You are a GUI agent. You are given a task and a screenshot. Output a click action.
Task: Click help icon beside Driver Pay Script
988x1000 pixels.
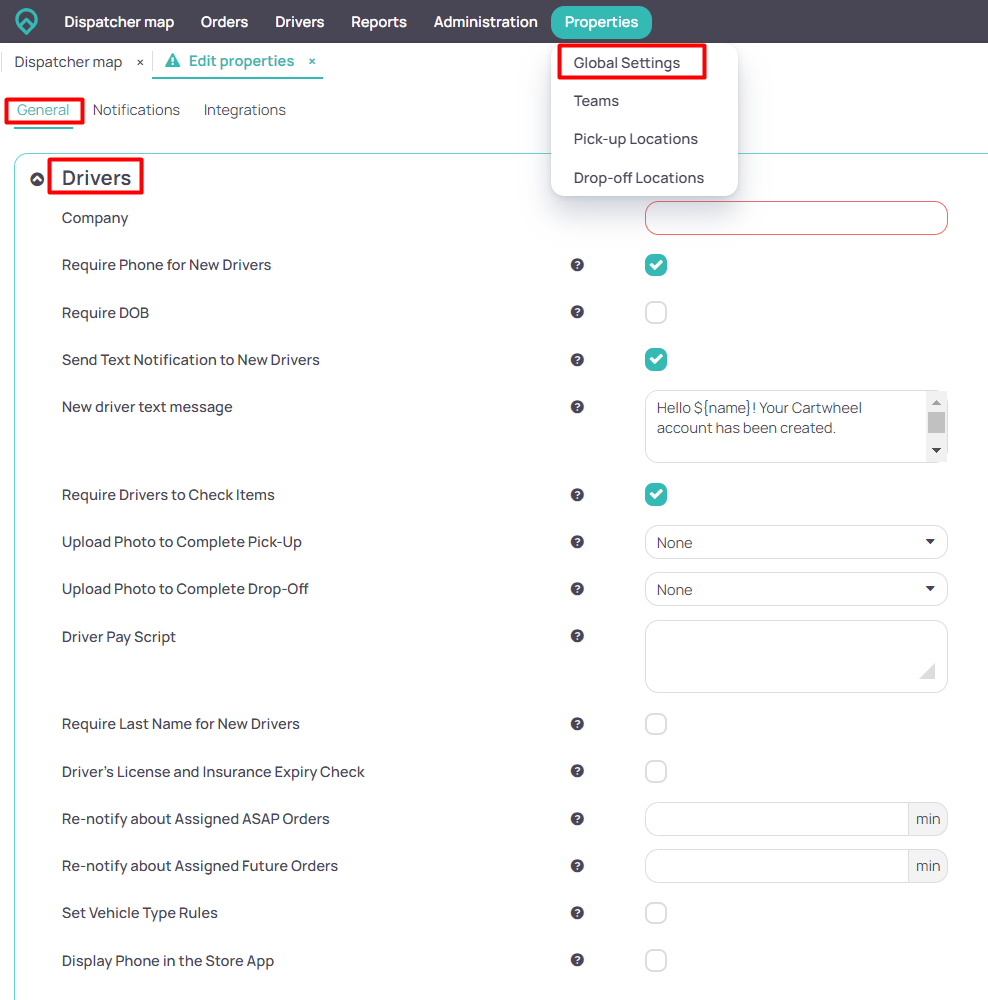tap(577, 636)
